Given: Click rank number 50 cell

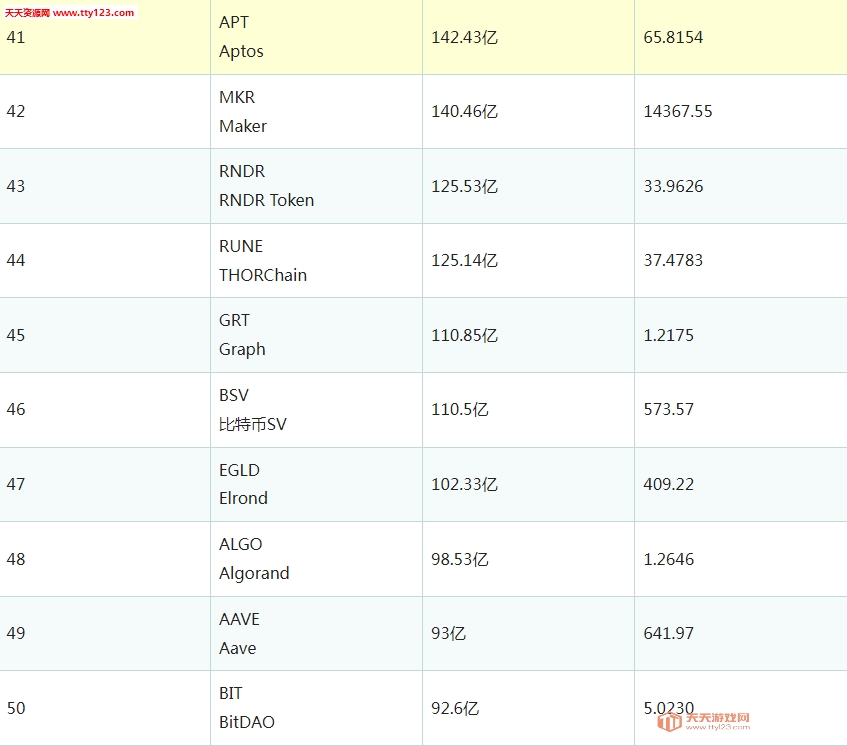Looking at the screenshot, I should pyautogui.click(x=105, y=708).
